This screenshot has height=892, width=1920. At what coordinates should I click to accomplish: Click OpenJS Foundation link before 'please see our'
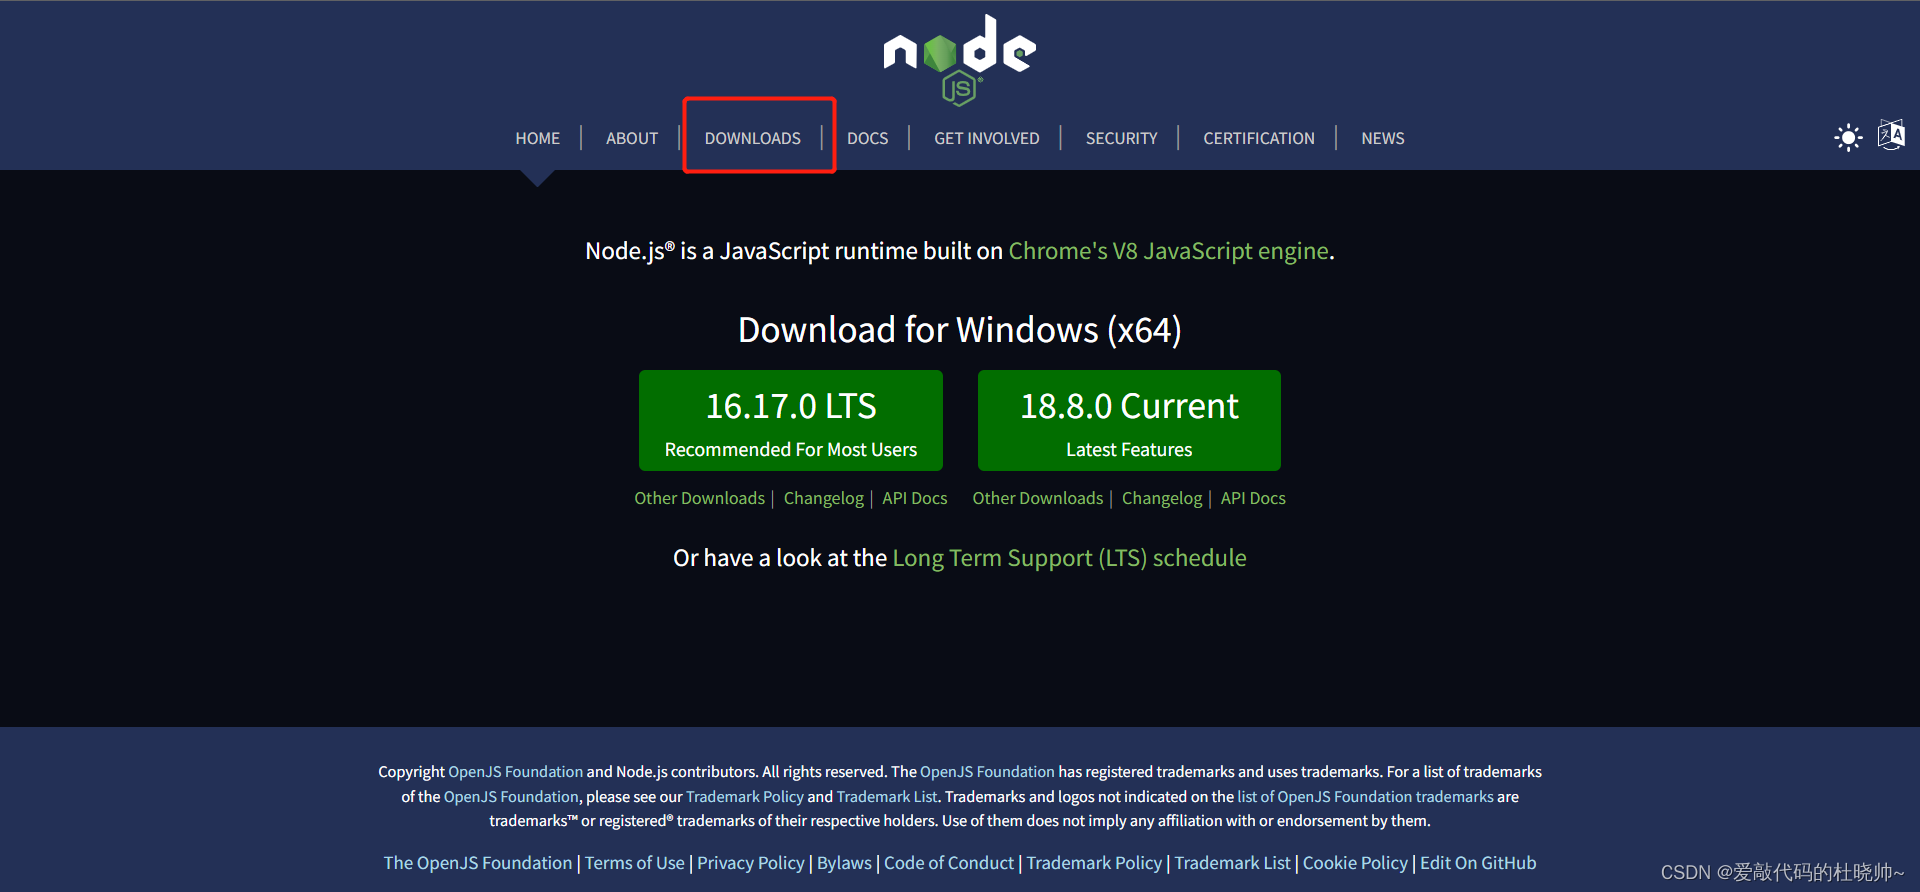click(x=511, y=797)
